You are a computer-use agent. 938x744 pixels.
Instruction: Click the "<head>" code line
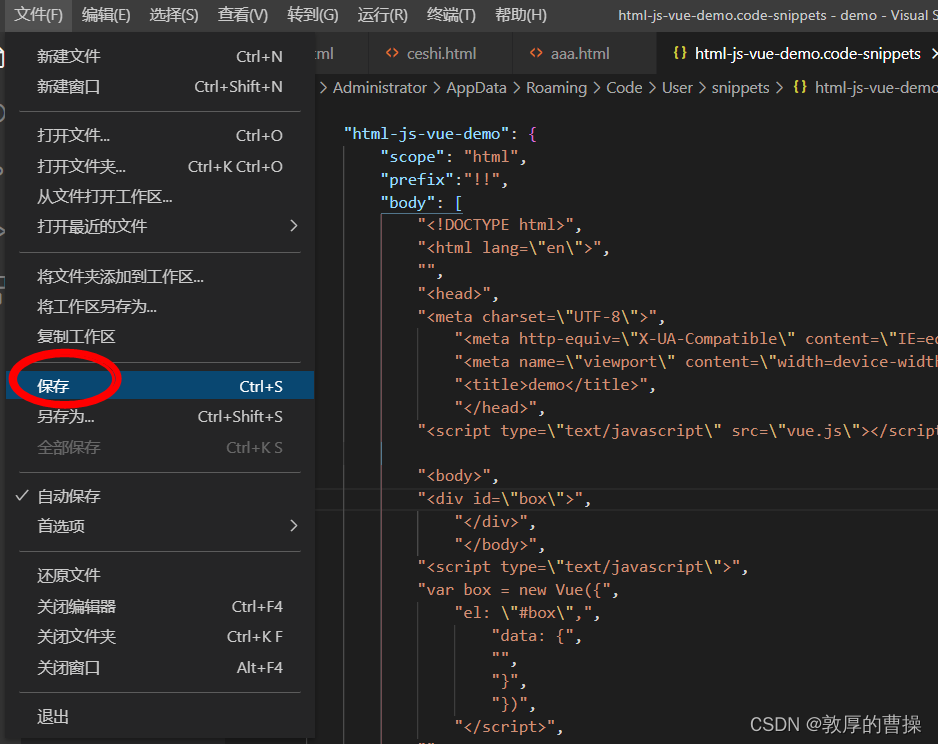pyautogui.click(x=458, y=294)
